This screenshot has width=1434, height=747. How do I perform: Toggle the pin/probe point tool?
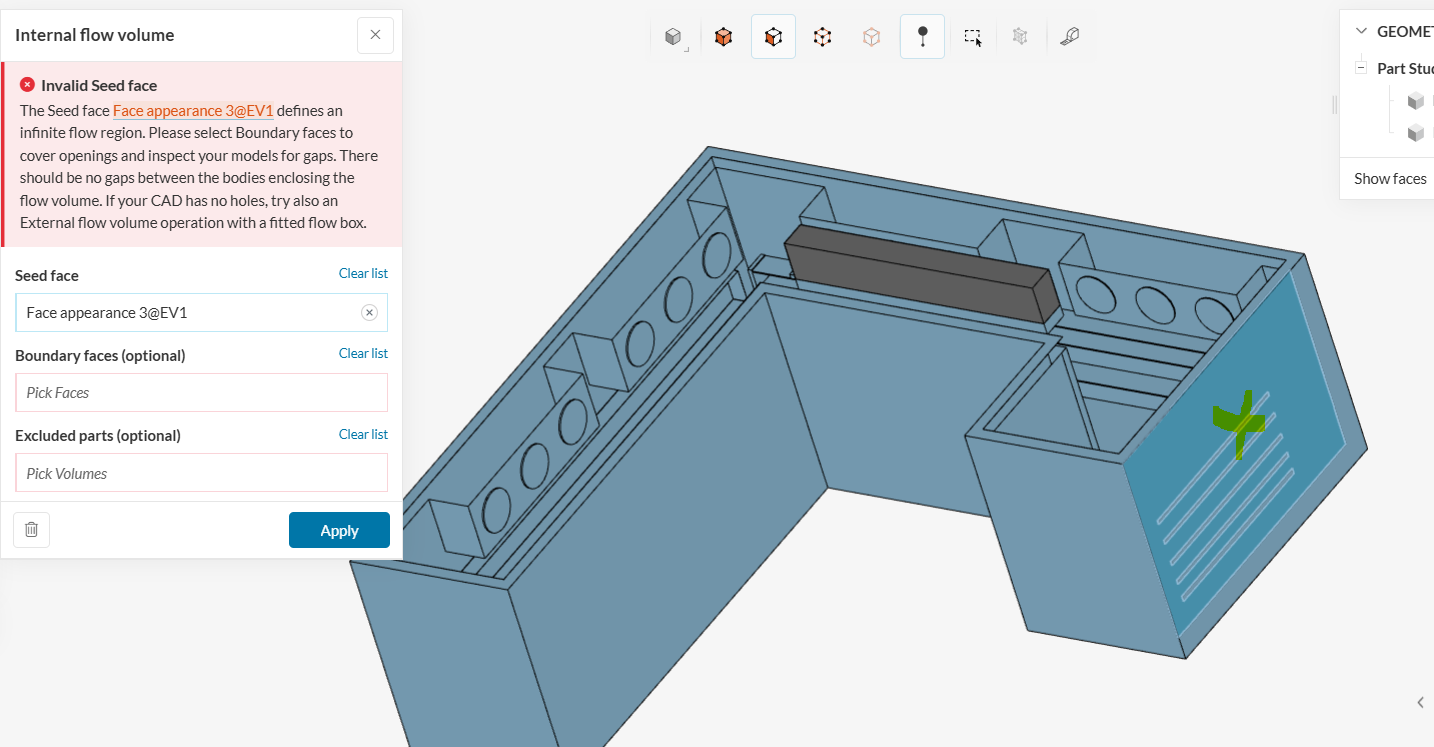pos(922,37)
